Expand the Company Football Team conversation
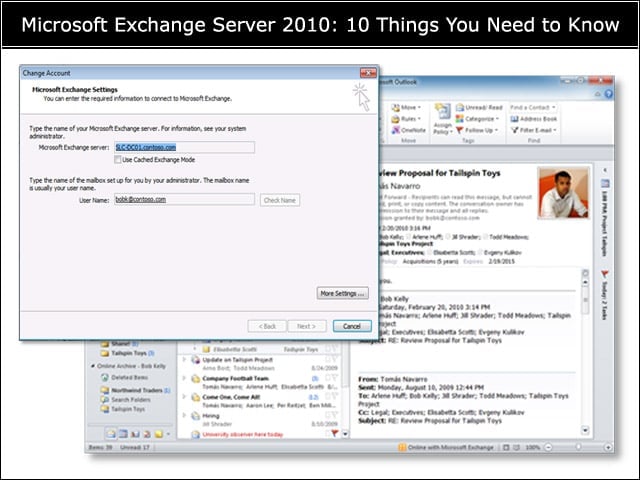Image resolution: width=640 pixels, height=480 pixels. pos(184,378)
